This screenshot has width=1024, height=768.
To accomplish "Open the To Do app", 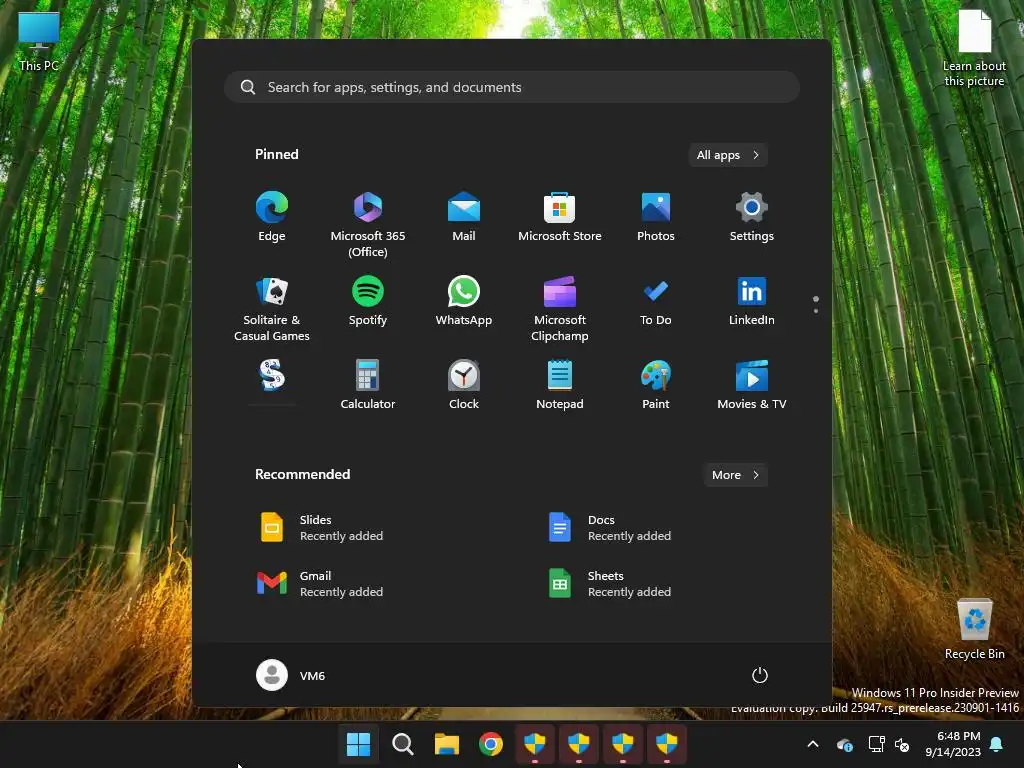I will pos(656,301).
